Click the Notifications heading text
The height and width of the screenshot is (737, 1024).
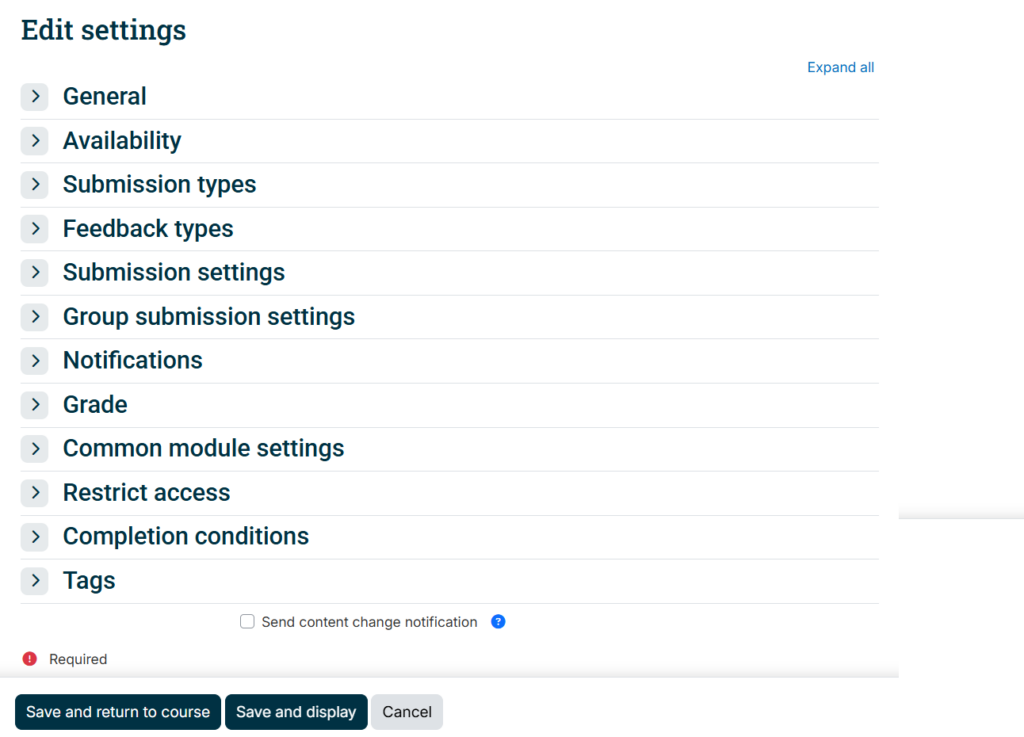133,360
